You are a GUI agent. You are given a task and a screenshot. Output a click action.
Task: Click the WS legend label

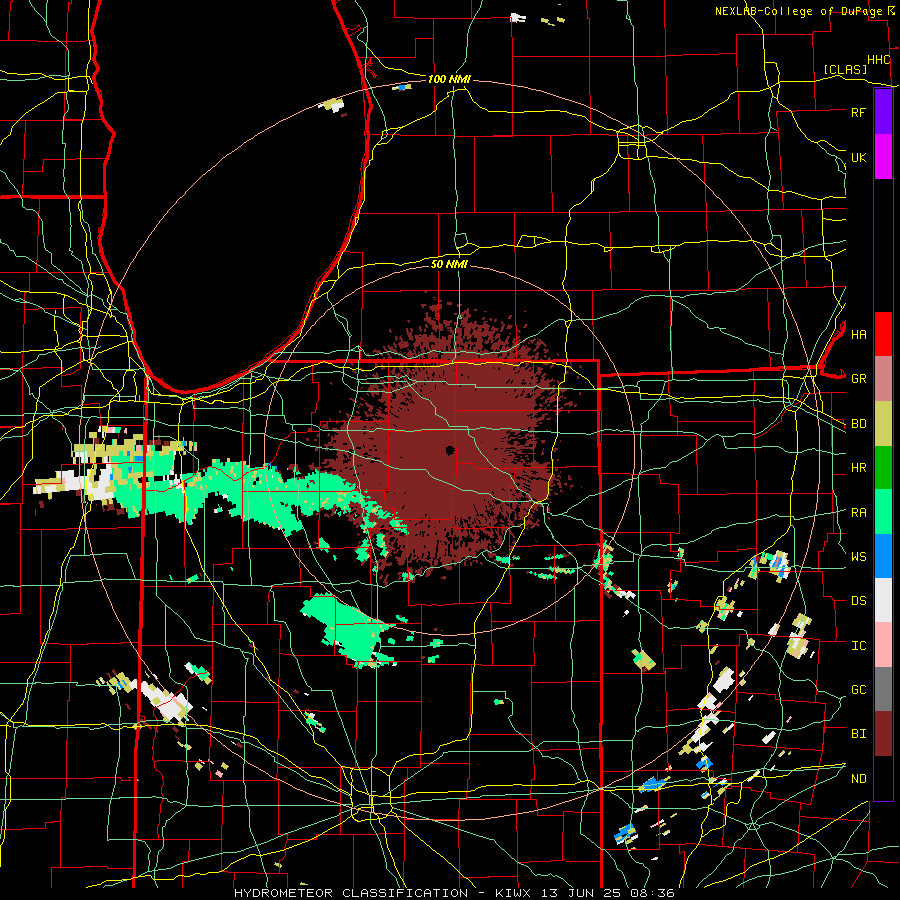(x=858, y=557)
